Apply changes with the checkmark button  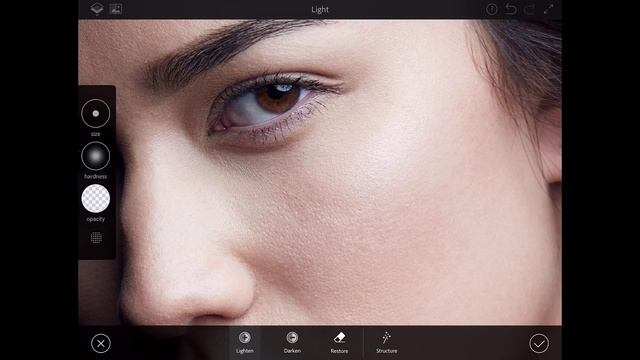coord(539,343)
